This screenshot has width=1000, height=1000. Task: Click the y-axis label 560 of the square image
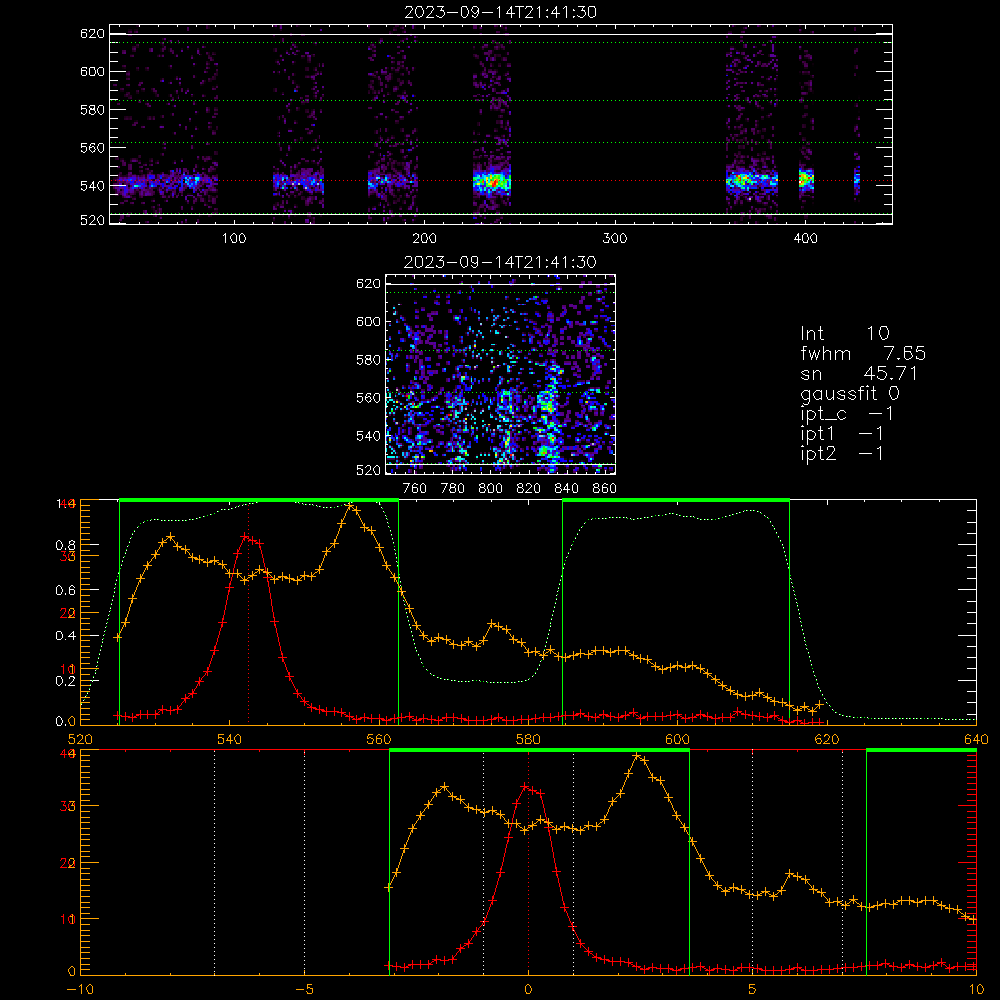tap(368, 398)
